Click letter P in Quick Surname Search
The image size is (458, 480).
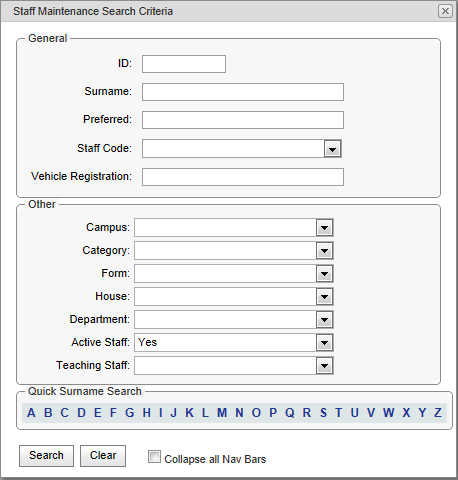coord(273,413)
